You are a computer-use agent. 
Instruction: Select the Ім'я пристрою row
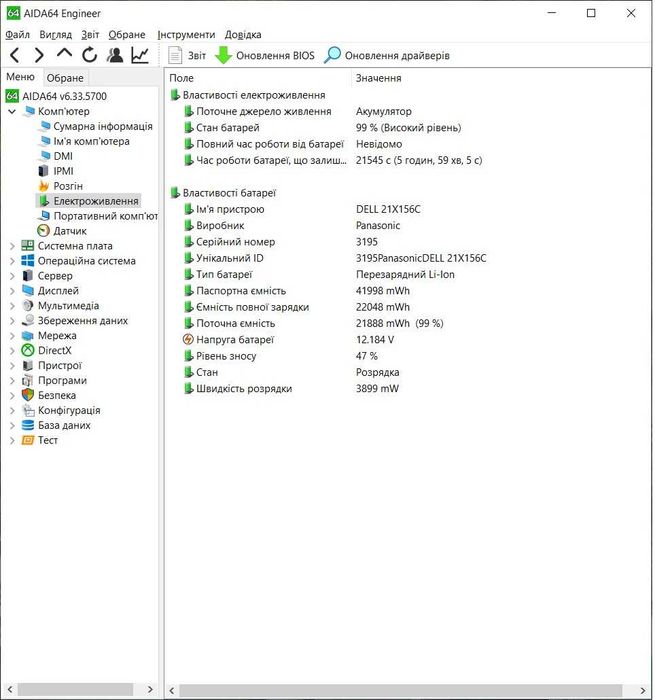click(x=302, y=209)
